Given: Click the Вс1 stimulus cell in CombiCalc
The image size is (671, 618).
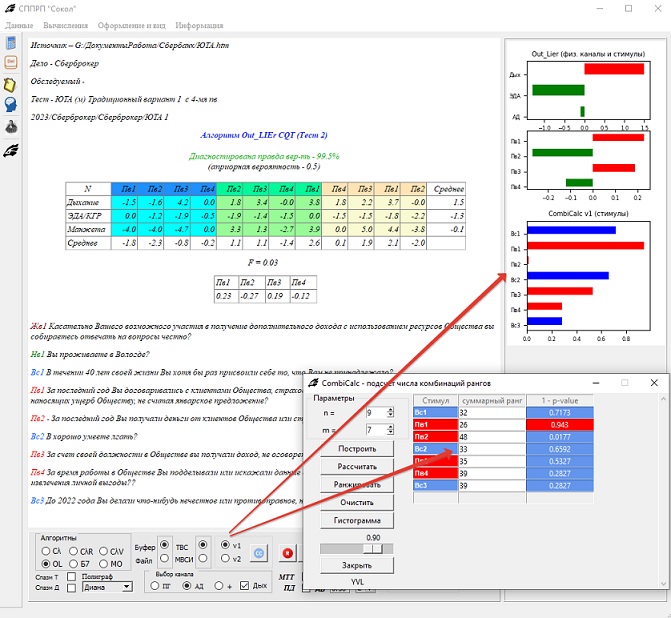Looking at the screenshot, I should tap(435, 413).
